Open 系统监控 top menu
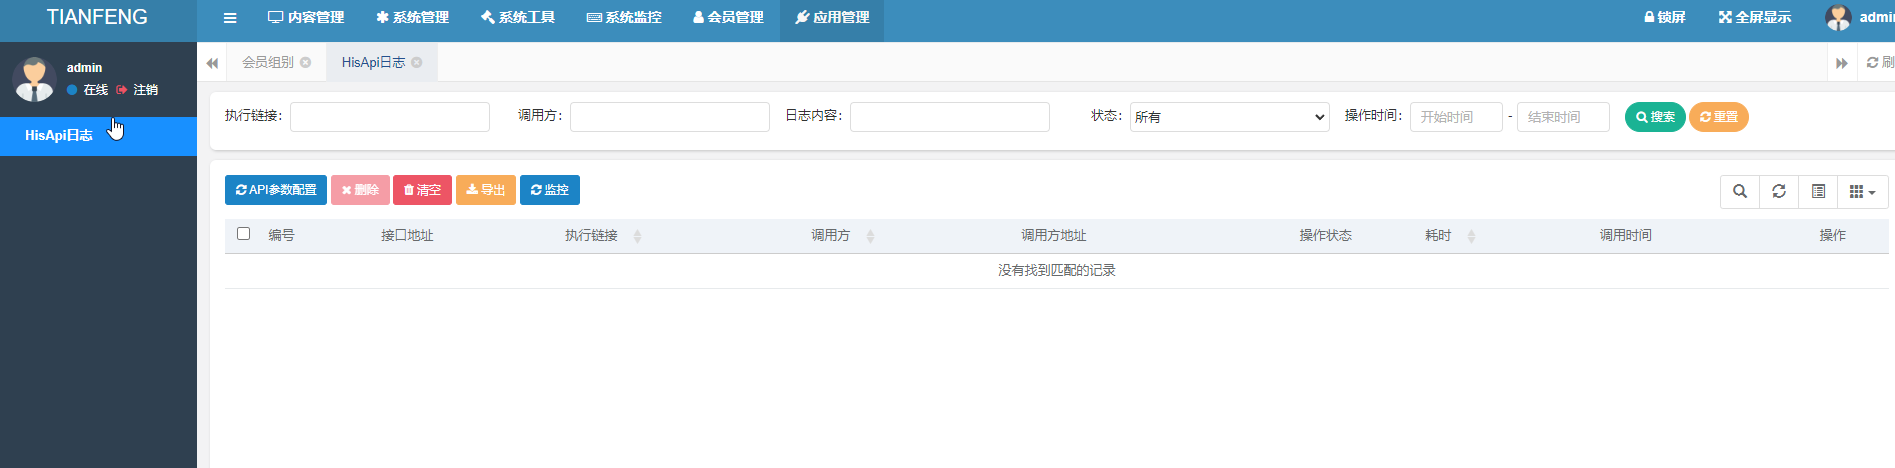 pos(624,18)
